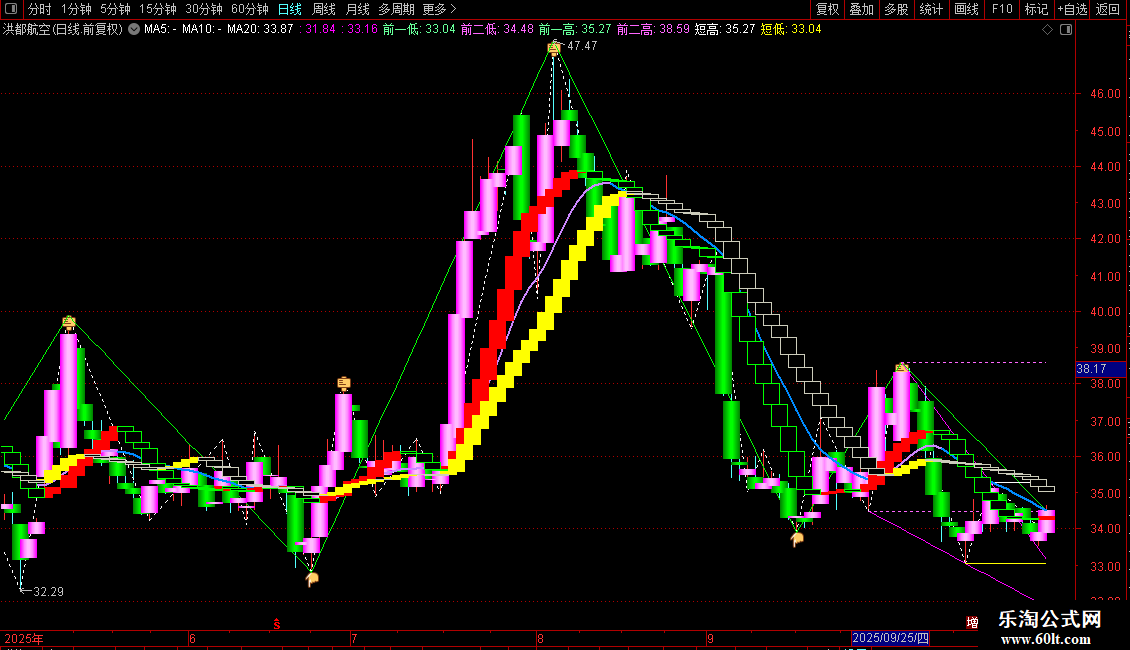
Task: Click the MA20: 33.87 indicator value
Action: tap(260, 29)
